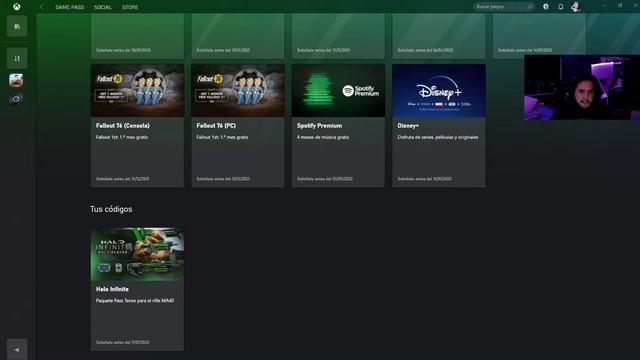The height and width of the screenshot is (360, 640).
Task: Open the SOCIAL tab
Action: tap(102, 7)
